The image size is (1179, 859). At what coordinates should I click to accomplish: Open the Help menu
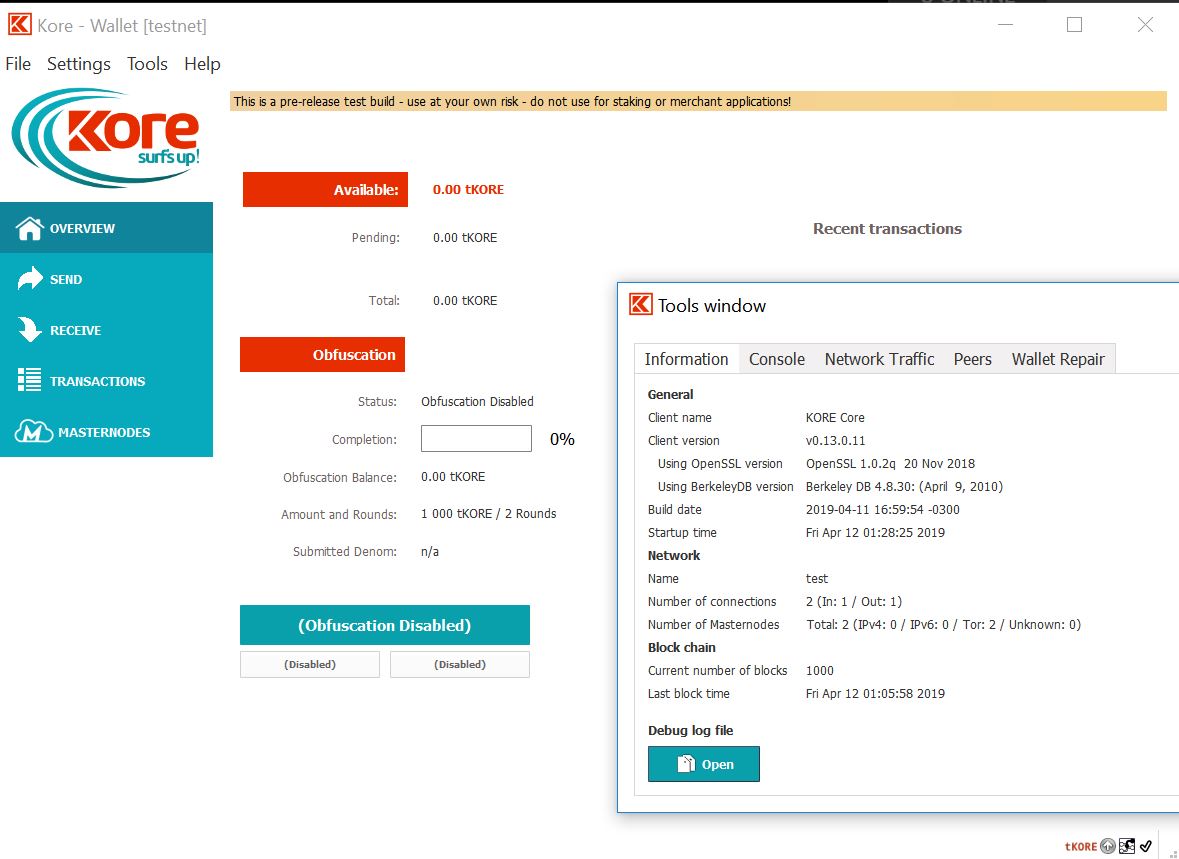202,64
